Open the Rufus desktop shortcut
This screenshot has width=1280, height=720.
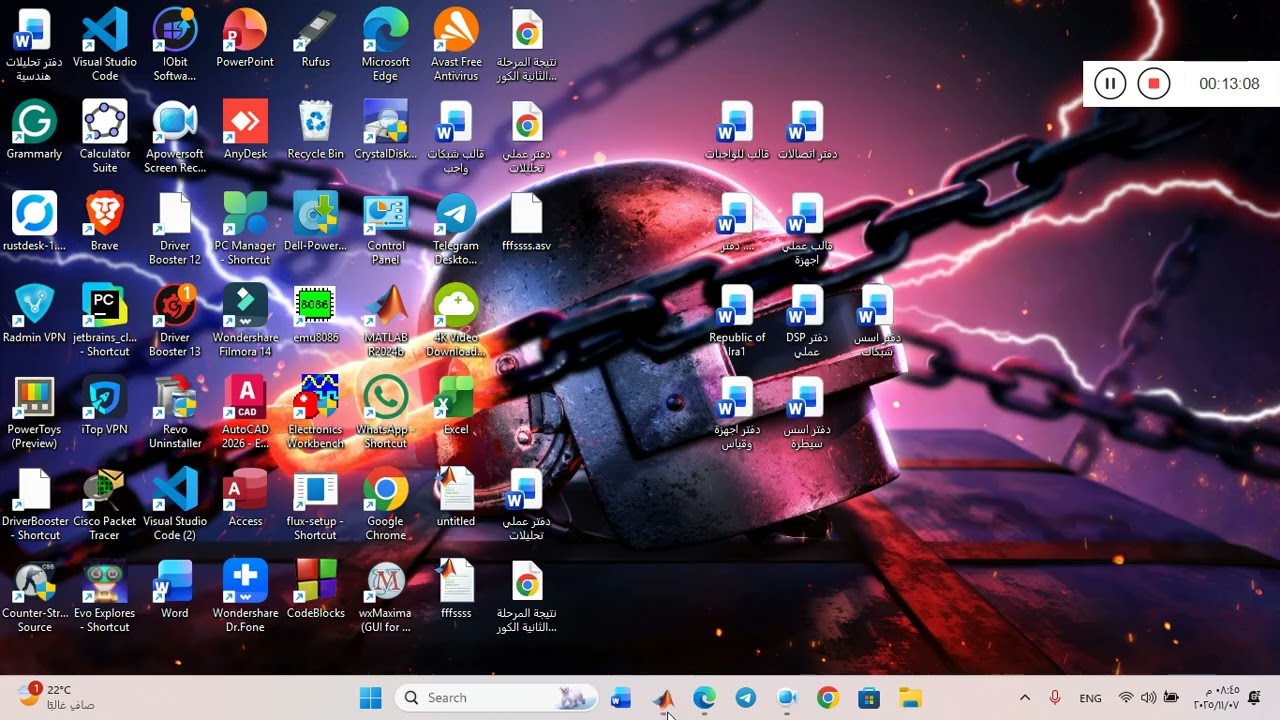(315, 39)
